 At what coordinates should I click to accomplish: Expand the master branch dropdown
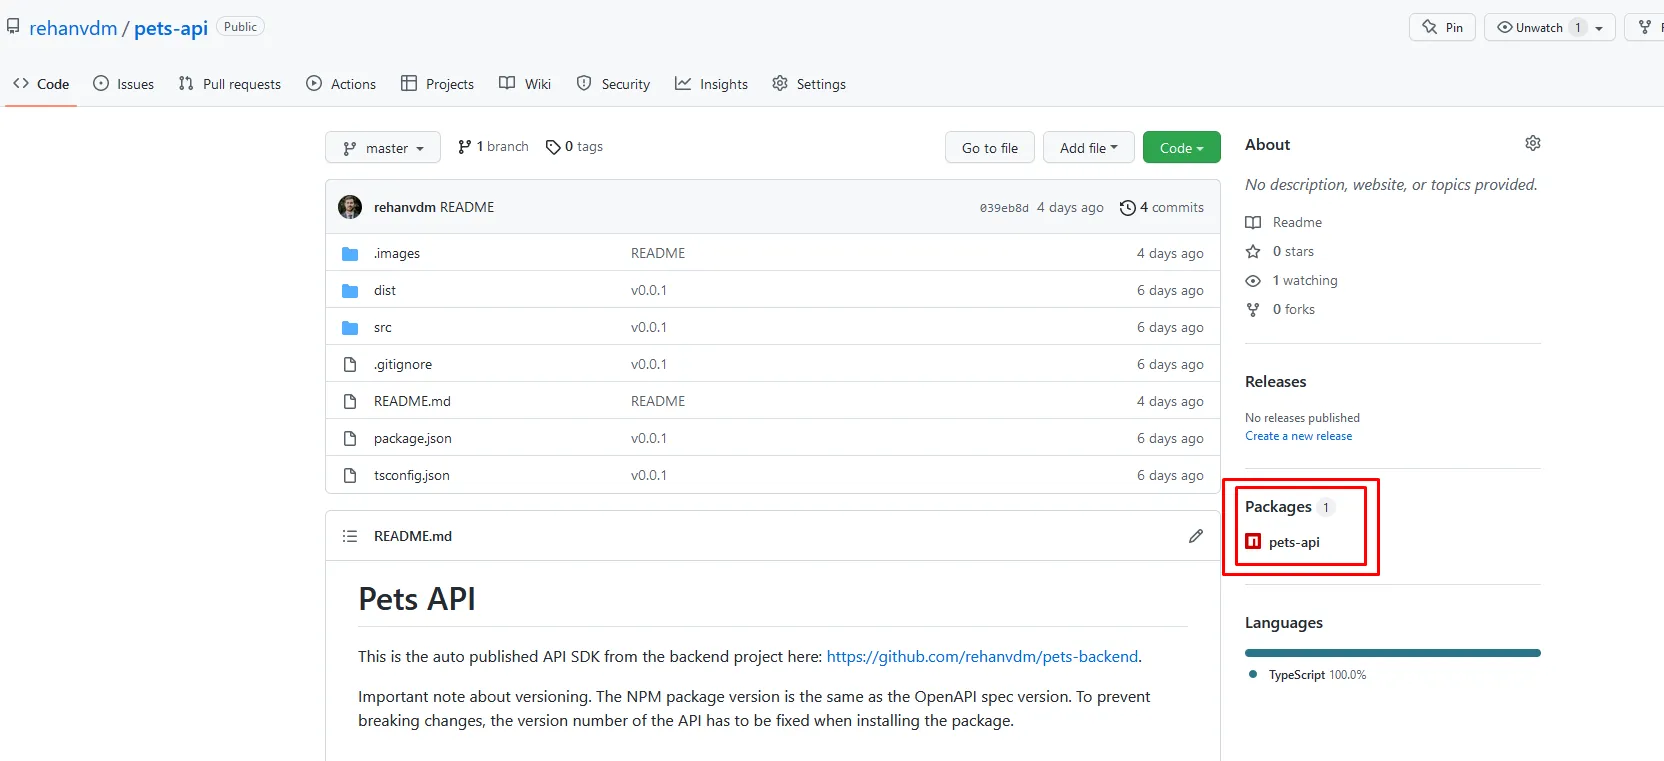click(x=383, y=148)
